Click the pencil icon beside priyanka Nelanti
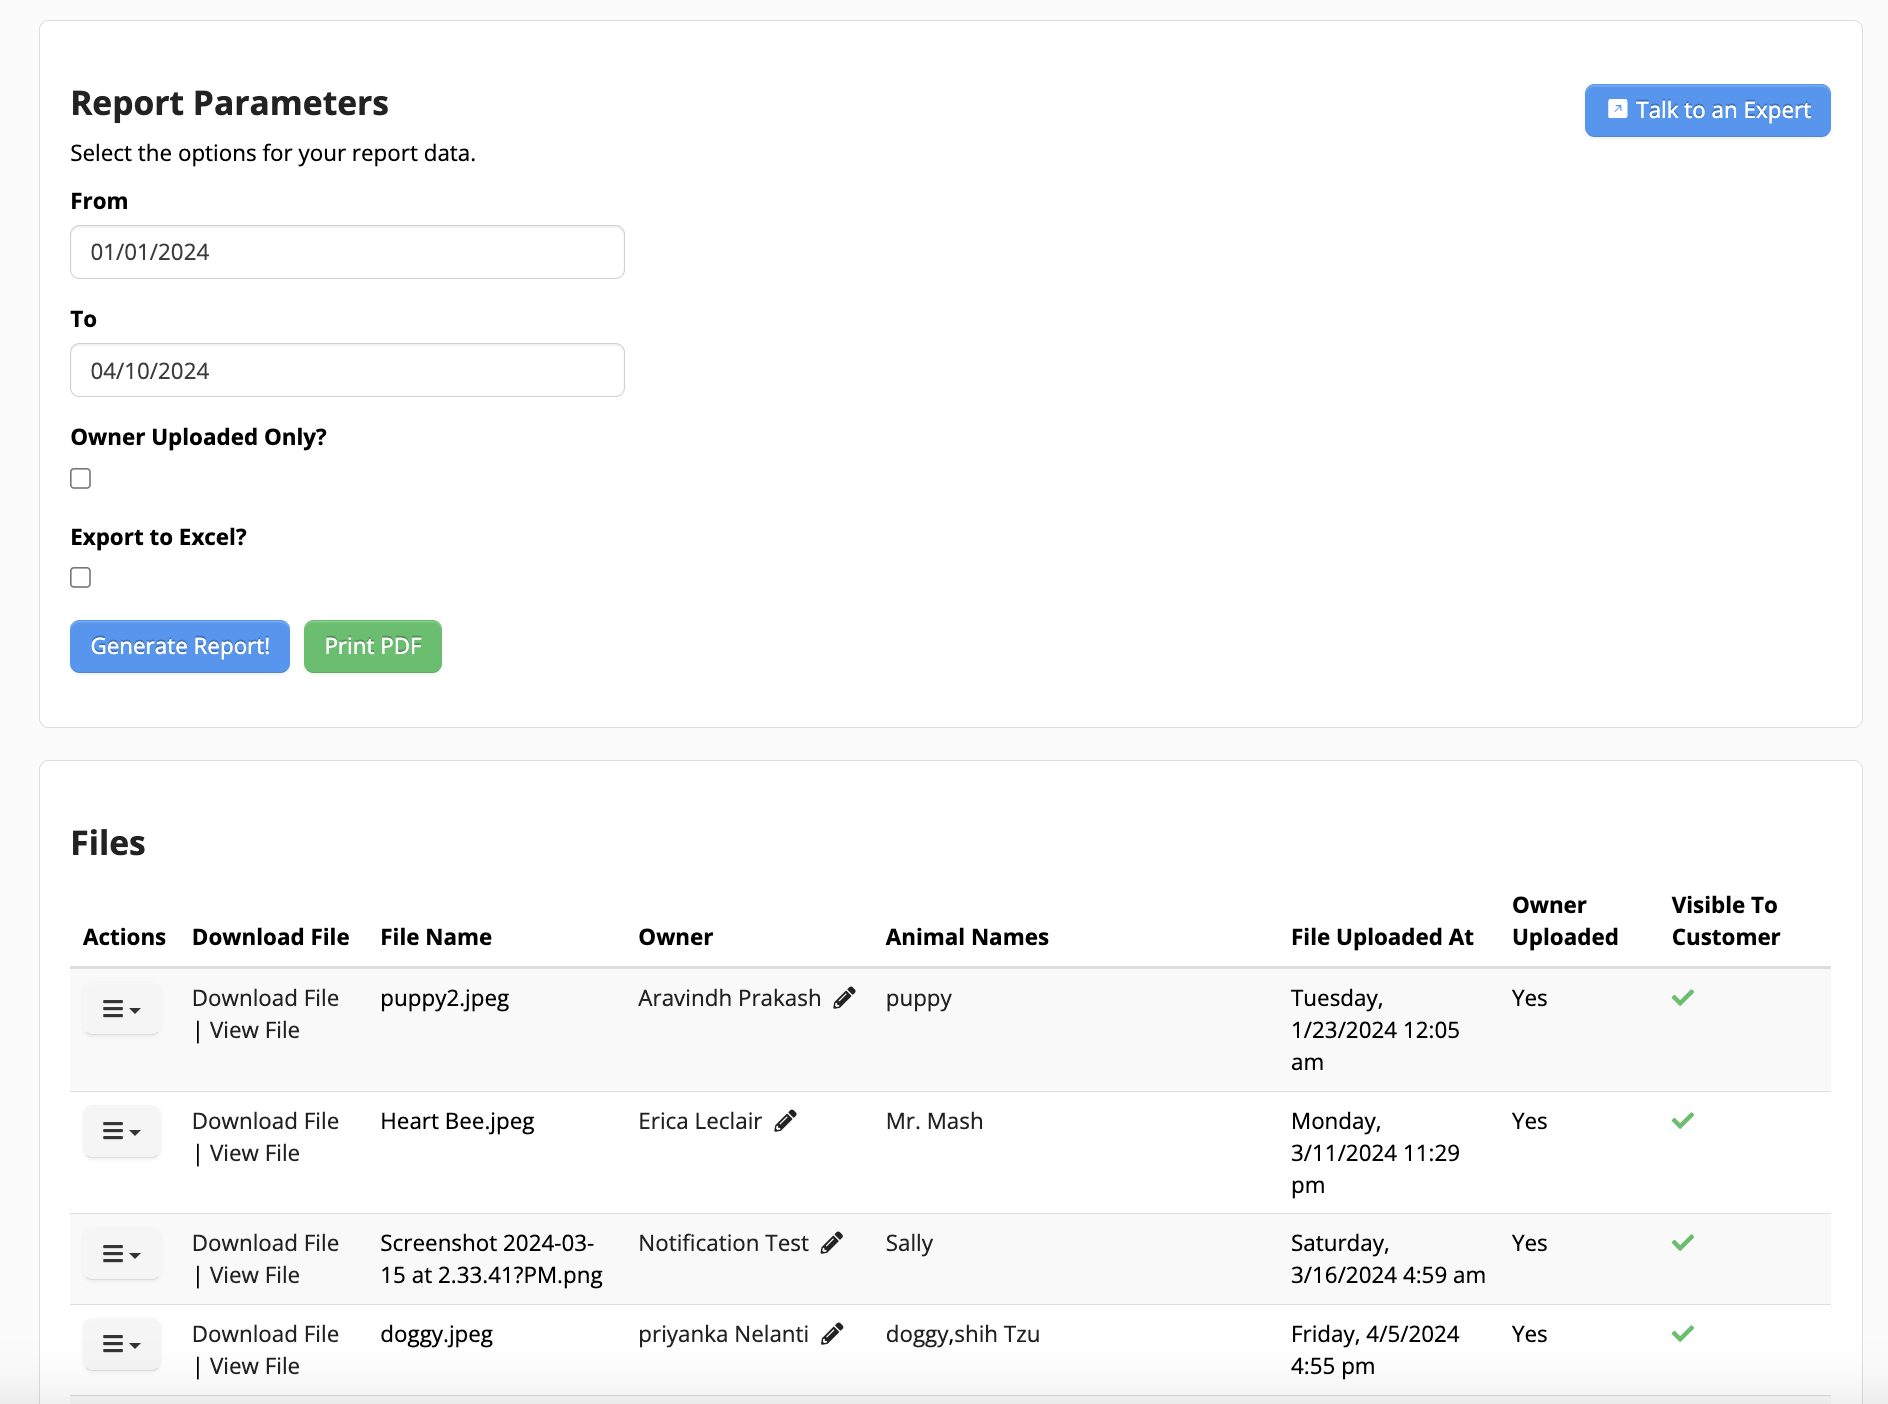1888x1404 pixels. (832, 1334)
